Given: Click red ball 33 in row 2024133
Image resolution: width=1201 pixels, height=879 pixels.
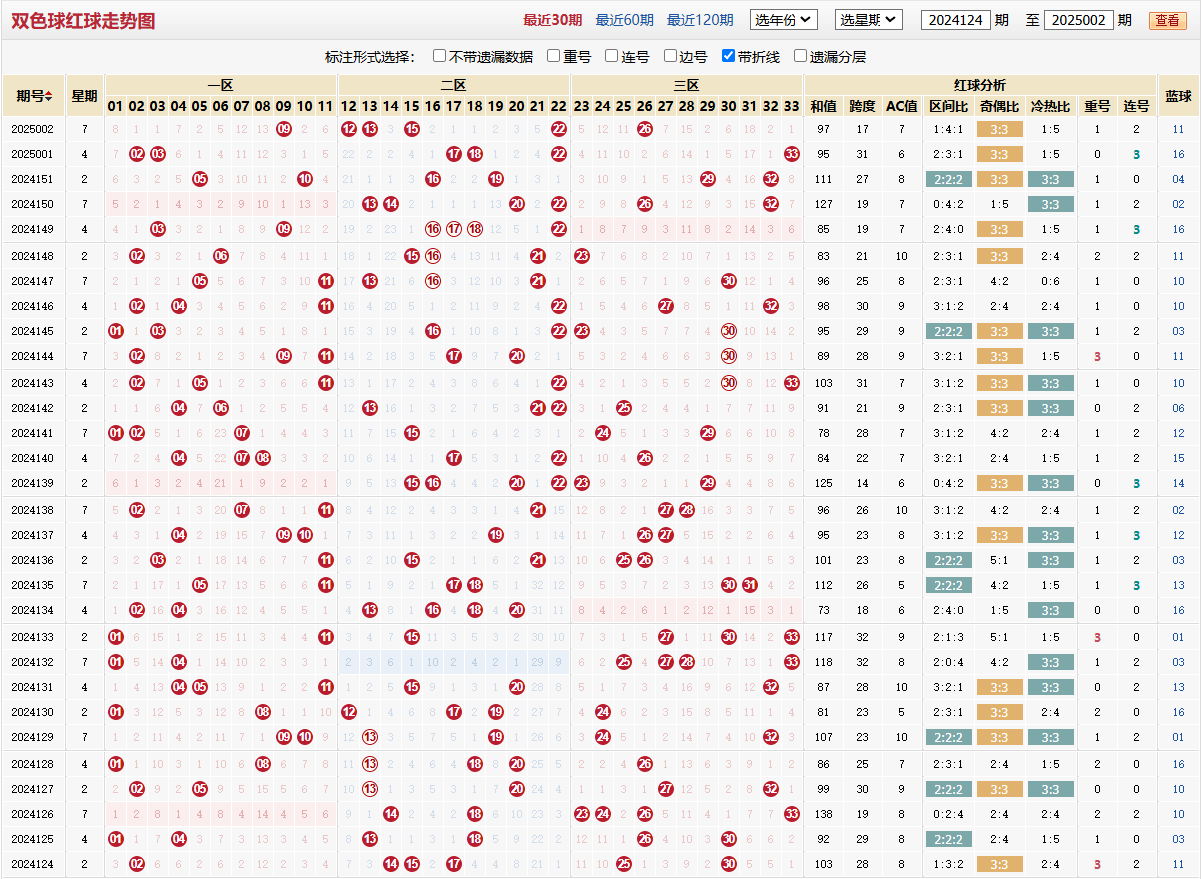Looking at the screenshot, I should coord(792,637).
